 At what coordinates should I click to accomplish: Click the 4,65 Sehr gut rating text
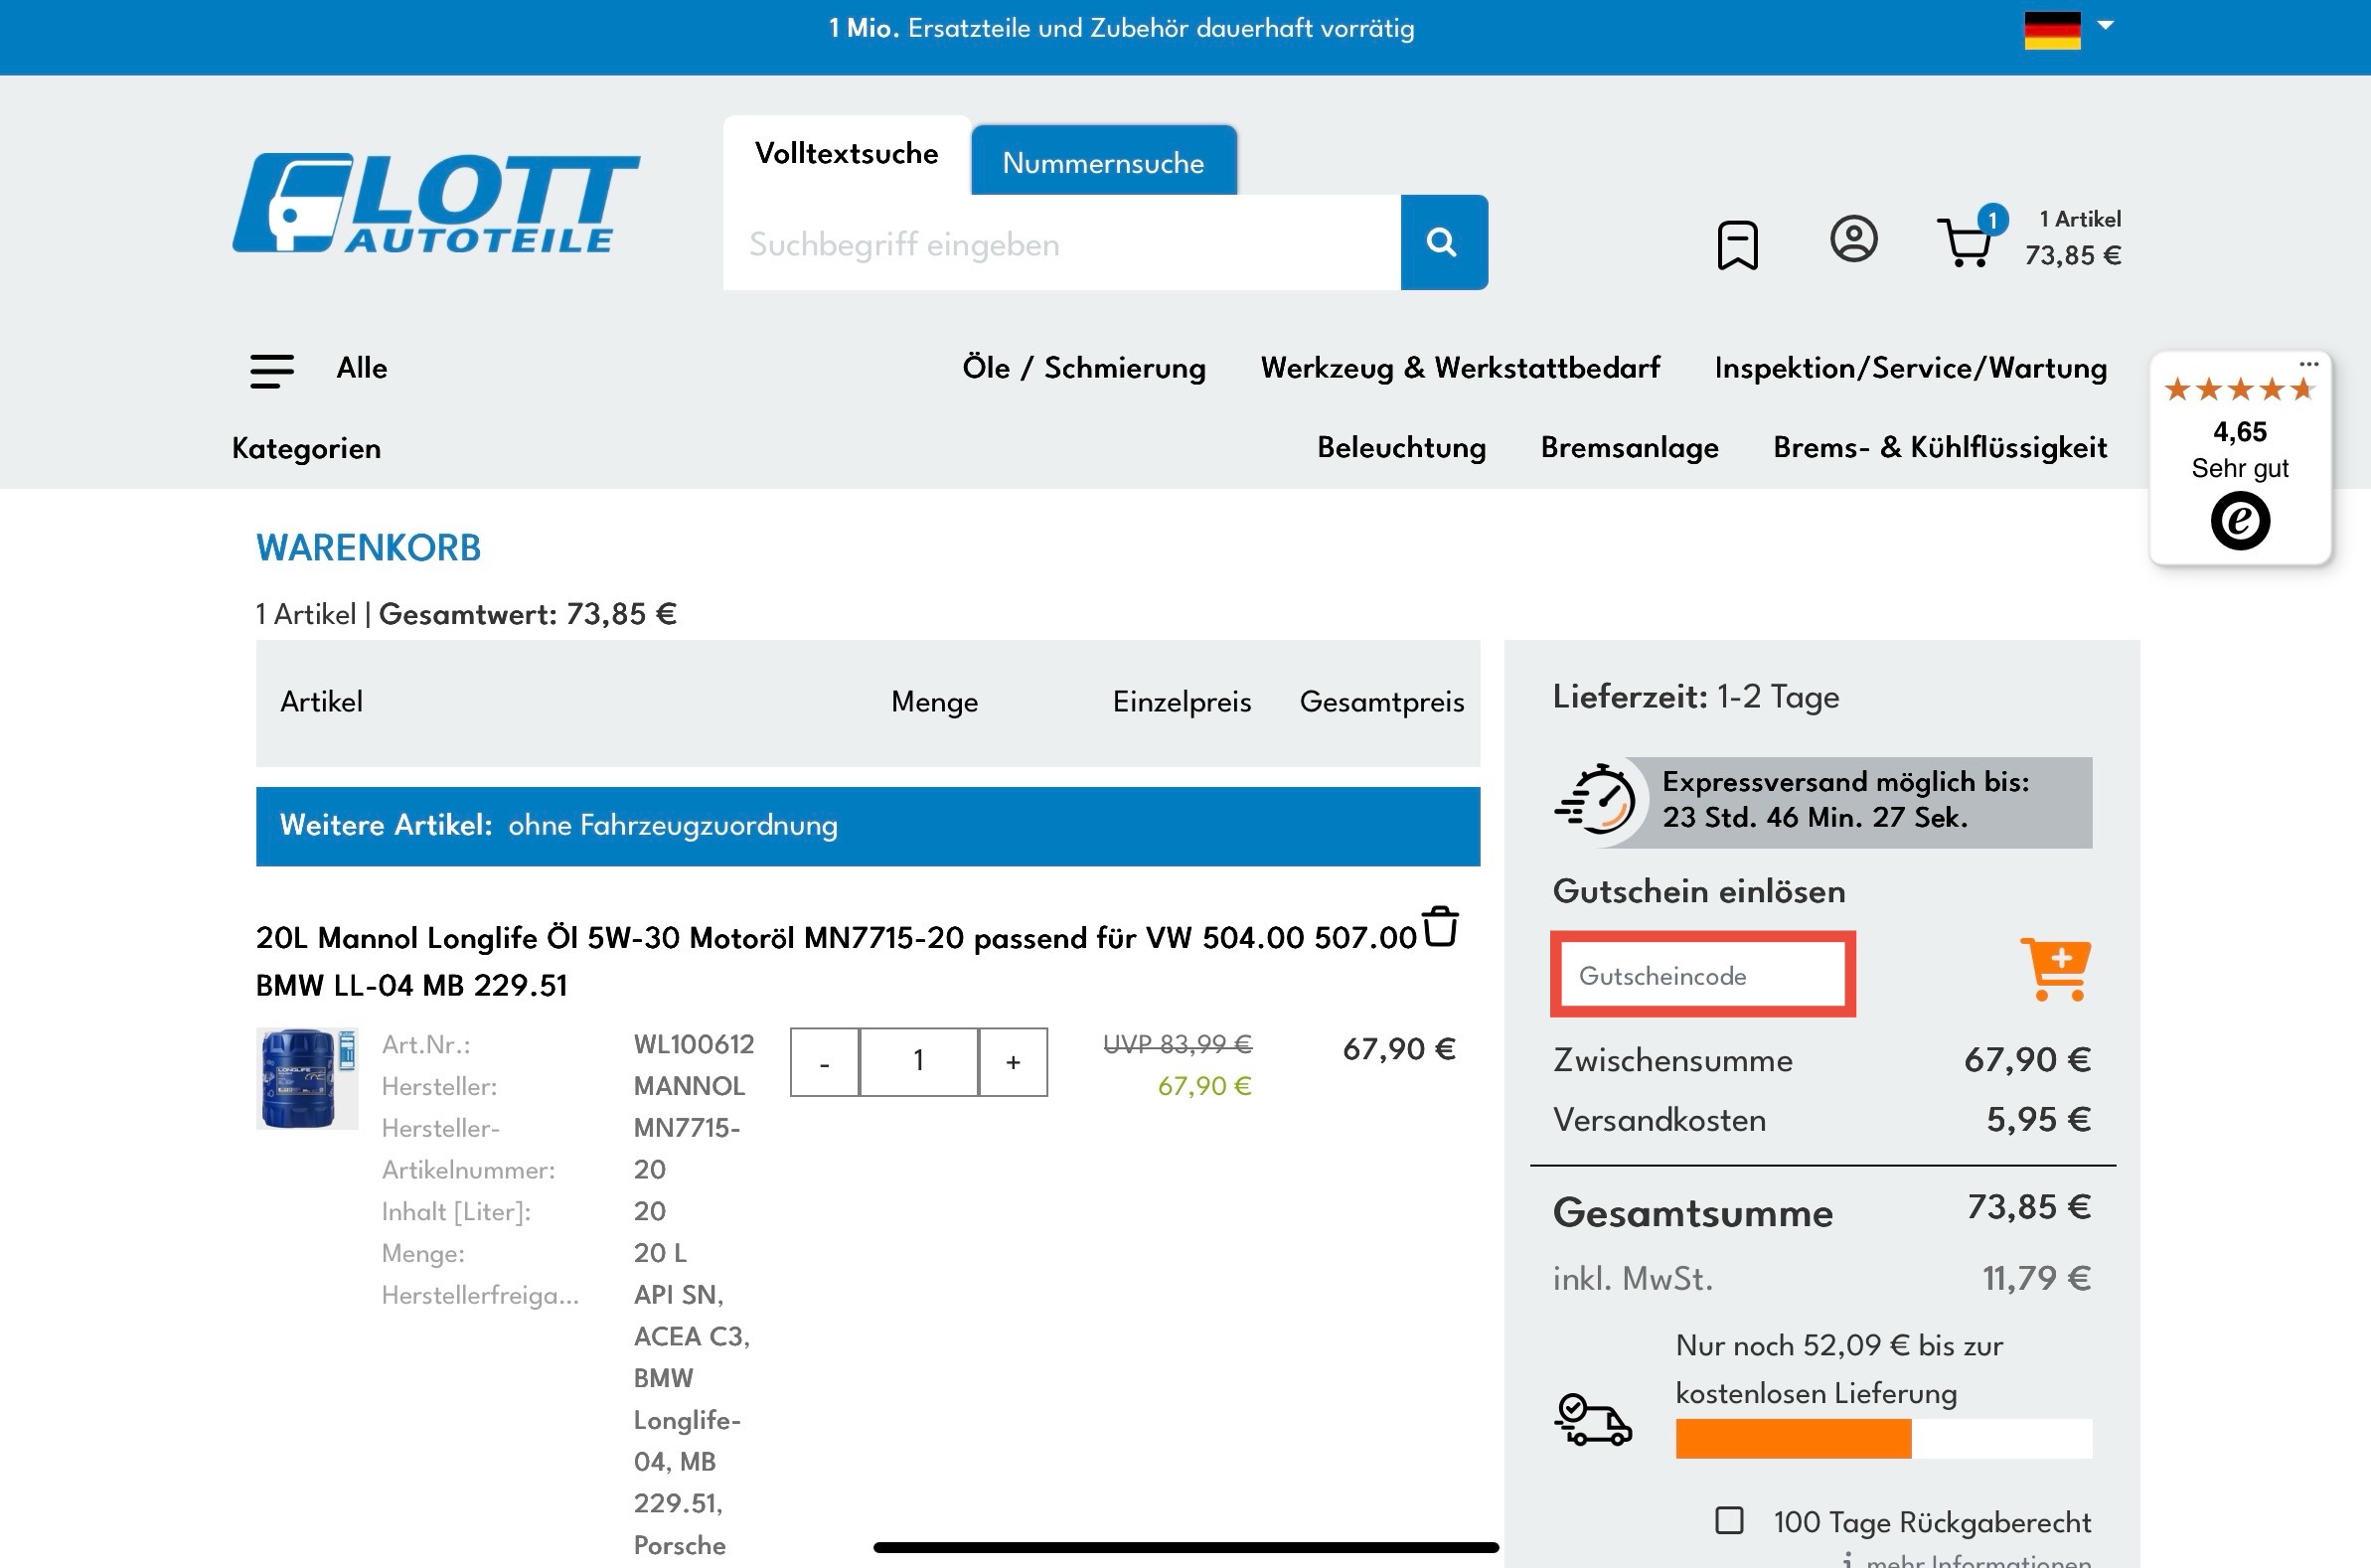[x=2239, y=450]
